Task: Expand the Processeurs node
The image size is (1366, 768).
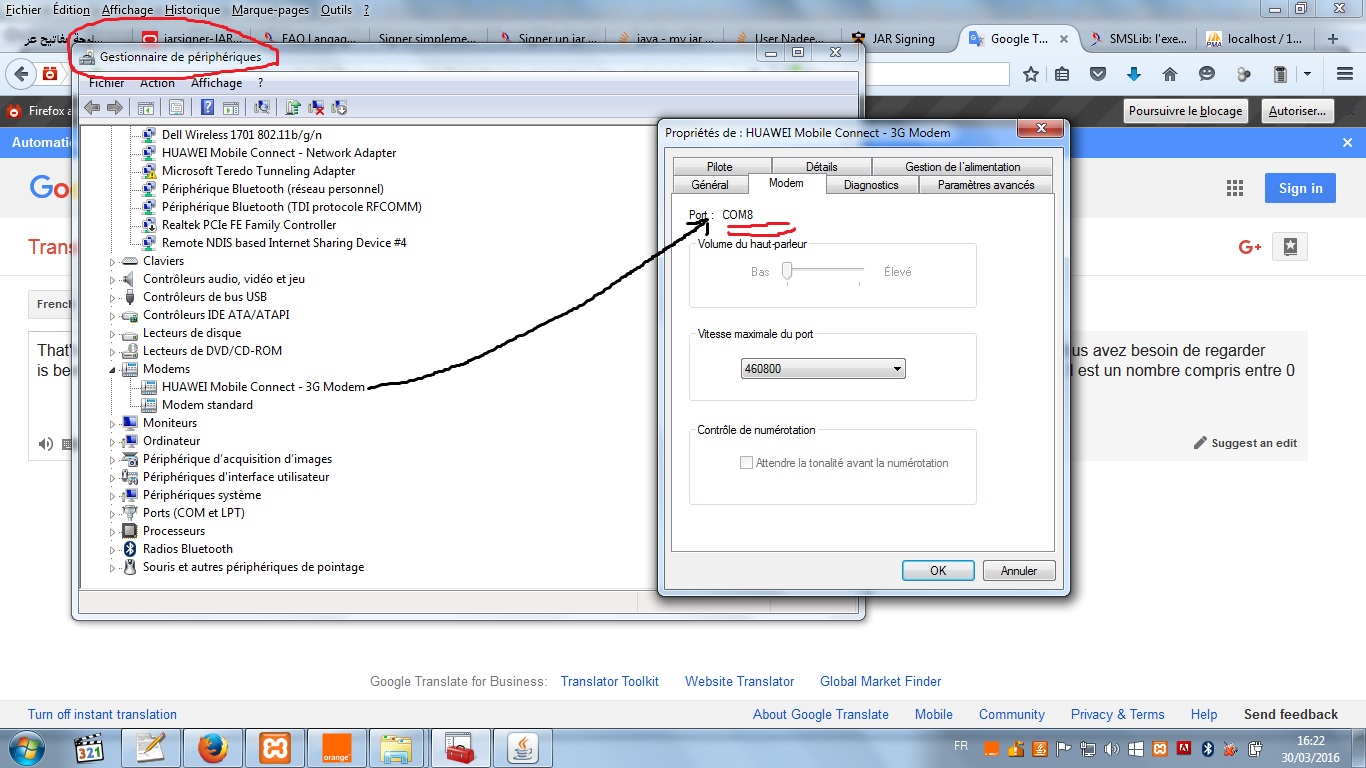Action: [113, 531]
